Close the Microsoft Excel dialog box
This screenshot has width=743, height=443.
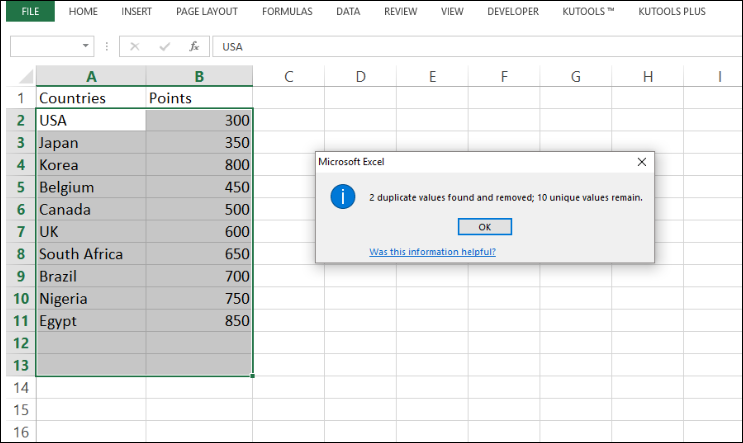[641, 161]
